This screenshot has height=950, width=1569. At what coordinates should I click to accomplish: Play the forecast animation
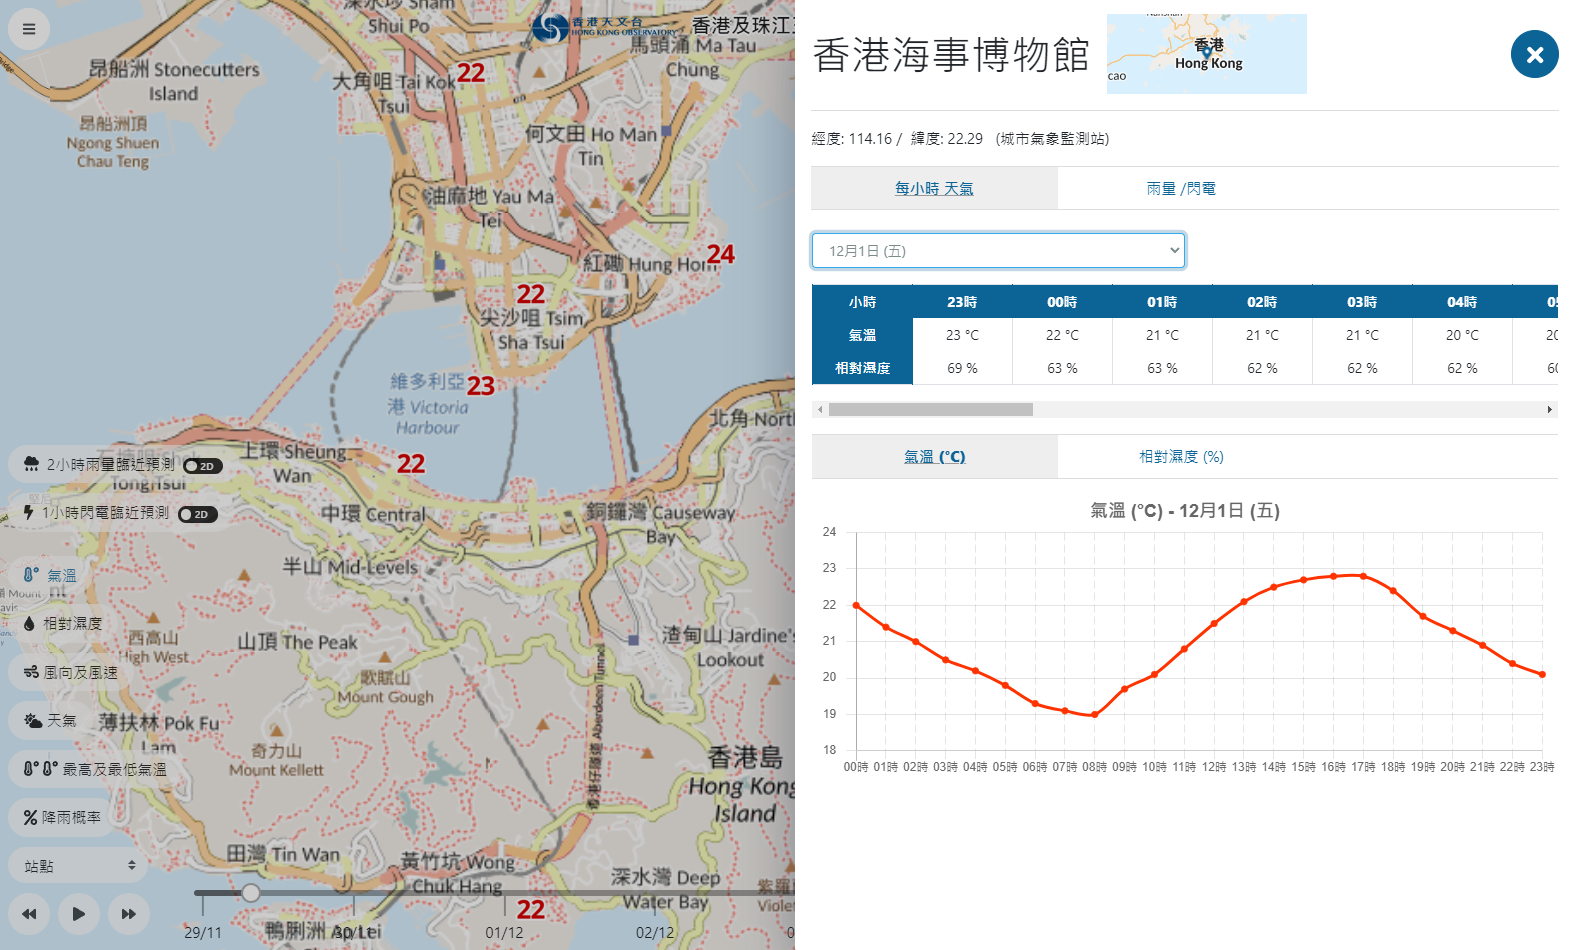click(x=78, y=914)
